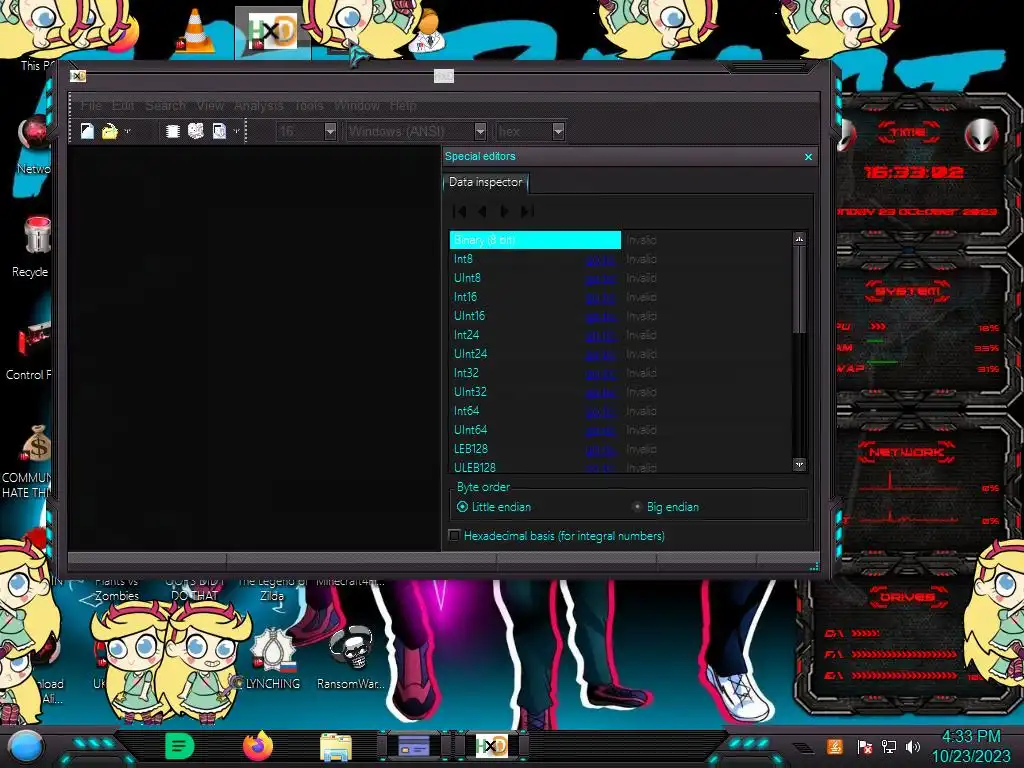Click the network tray icon

[x=889, y=746]
